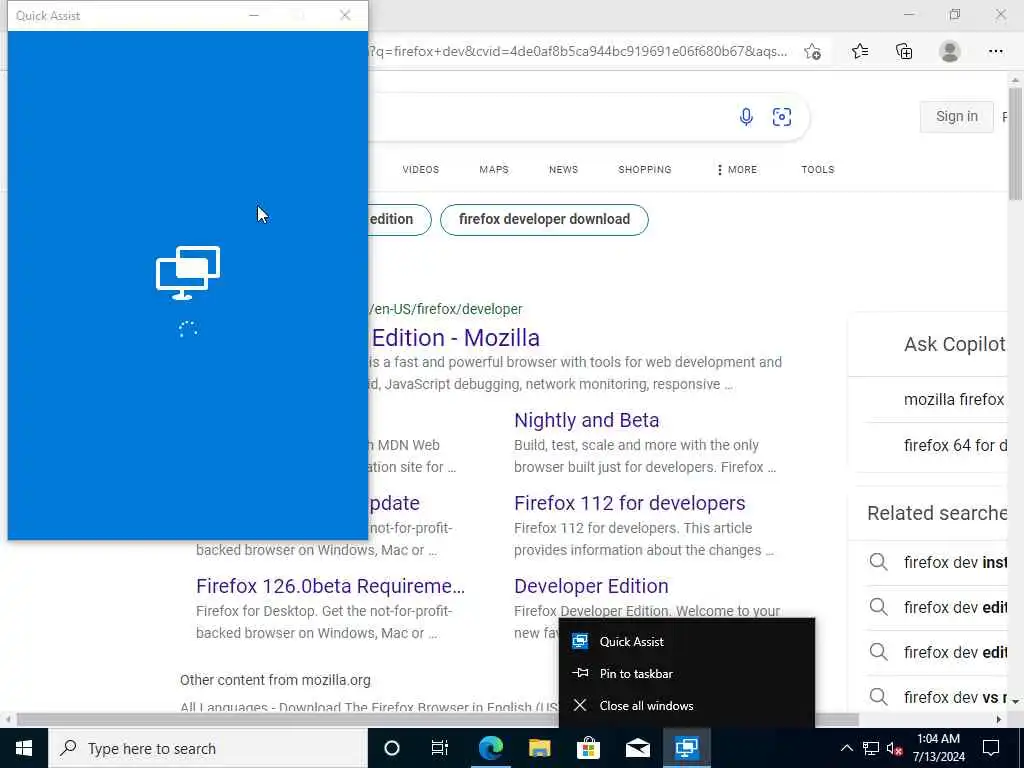Click the muted speaker volume icon
This screenshot has height=768, width=1024.
tap(895, 748)
